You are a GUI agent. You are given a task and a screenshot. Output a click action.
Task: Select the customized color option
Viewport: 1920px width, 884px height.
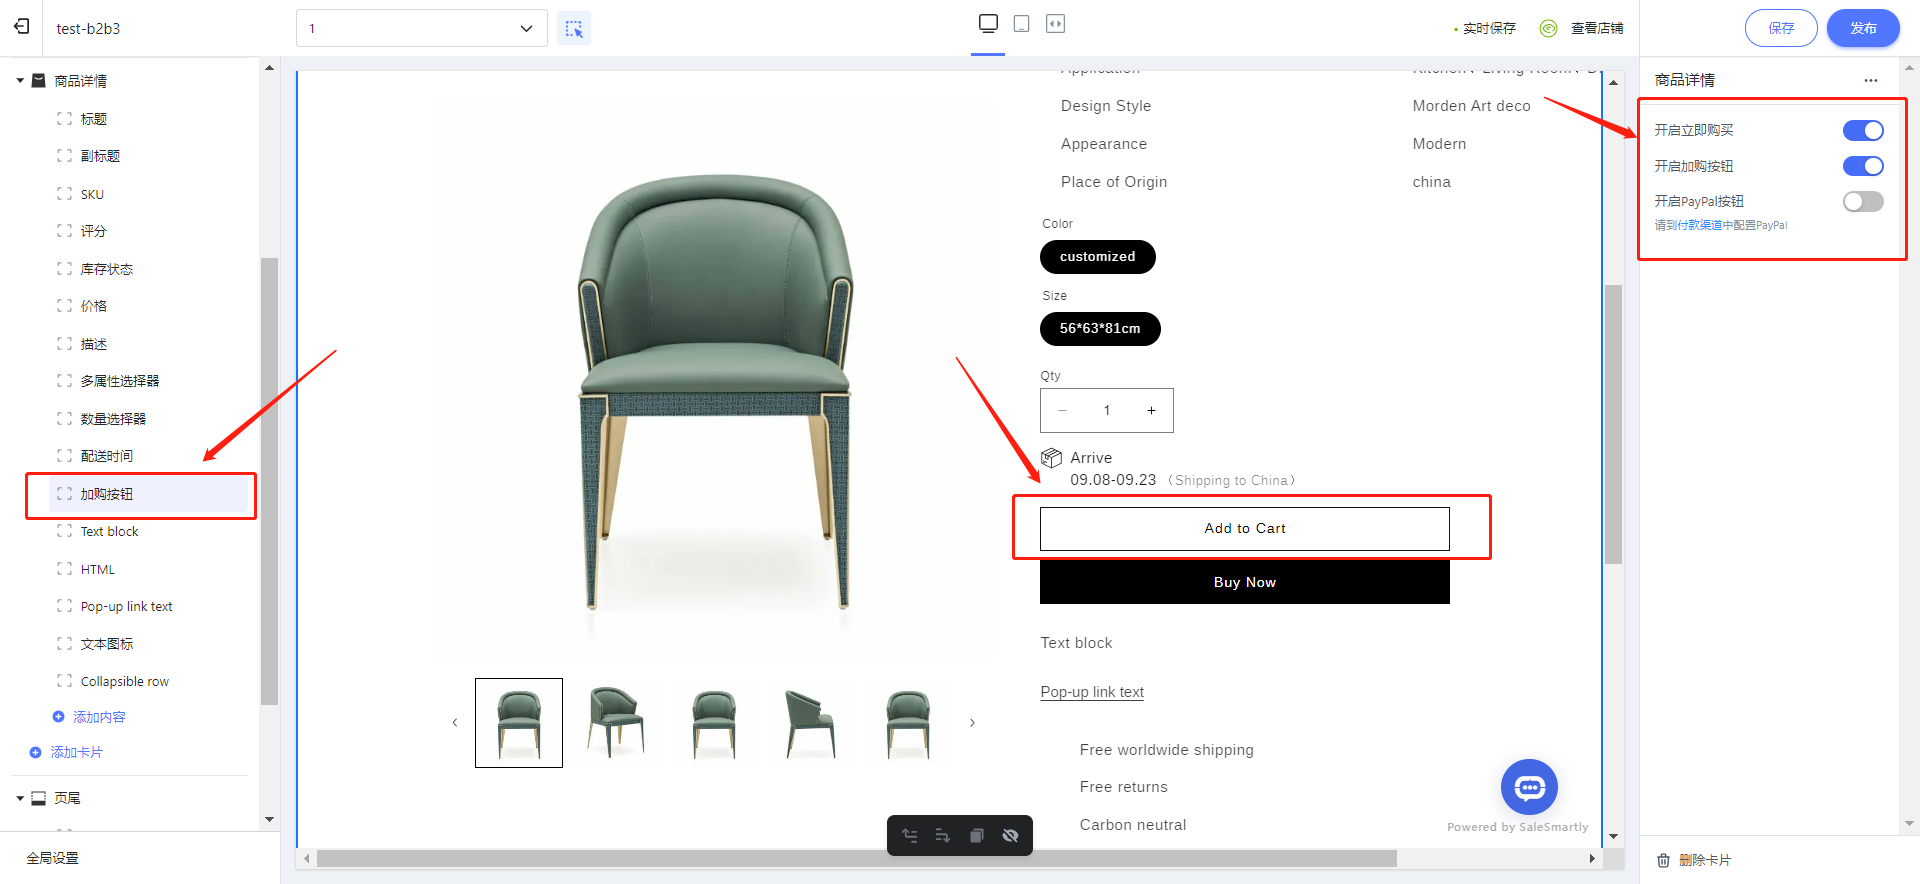[x=1098, y=257]
